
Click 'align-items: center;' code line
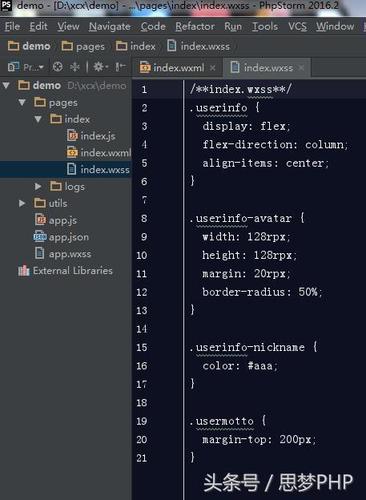(266, 163)
